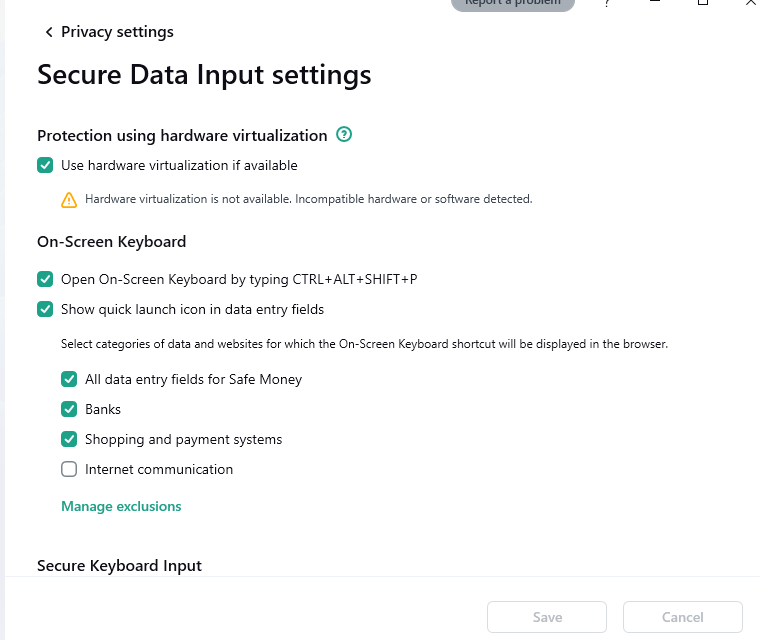Minimize the settings window

[x=655, y=4]
